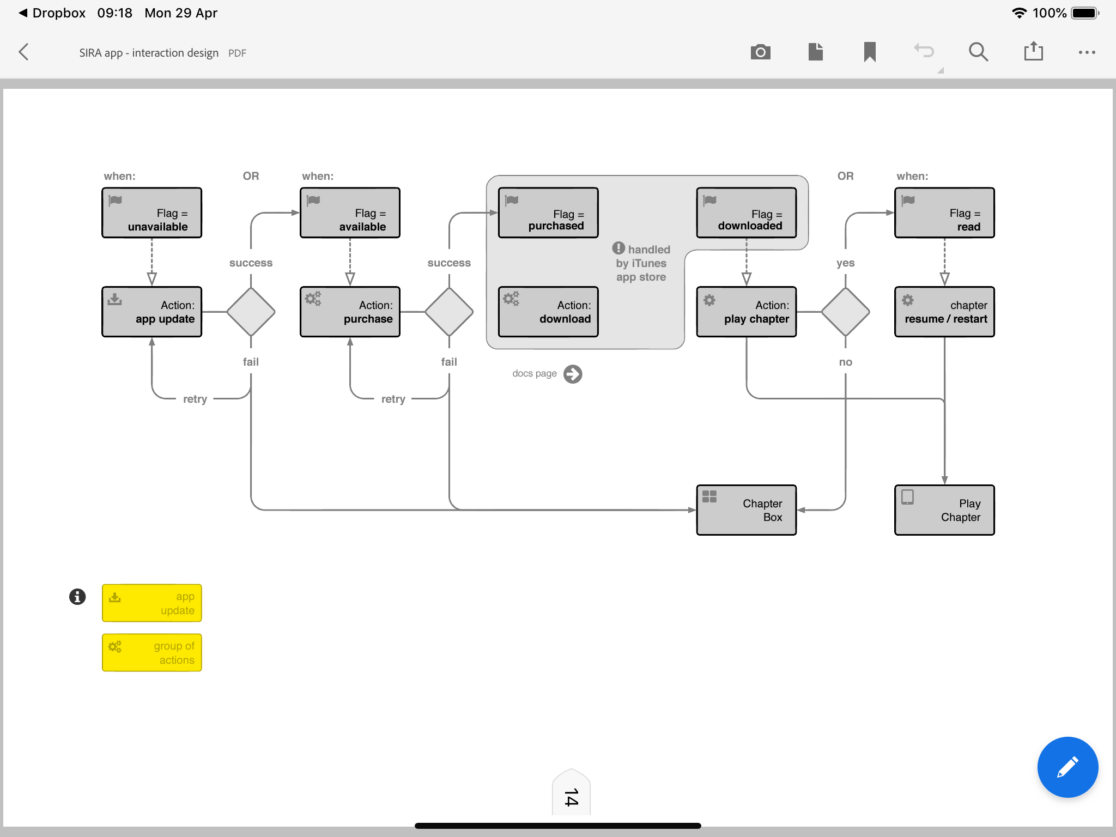Image resolution: width=1116 pixels, height=837 pixels.
Task: Tap the share export icon
Action: [x=1033, y=52]
